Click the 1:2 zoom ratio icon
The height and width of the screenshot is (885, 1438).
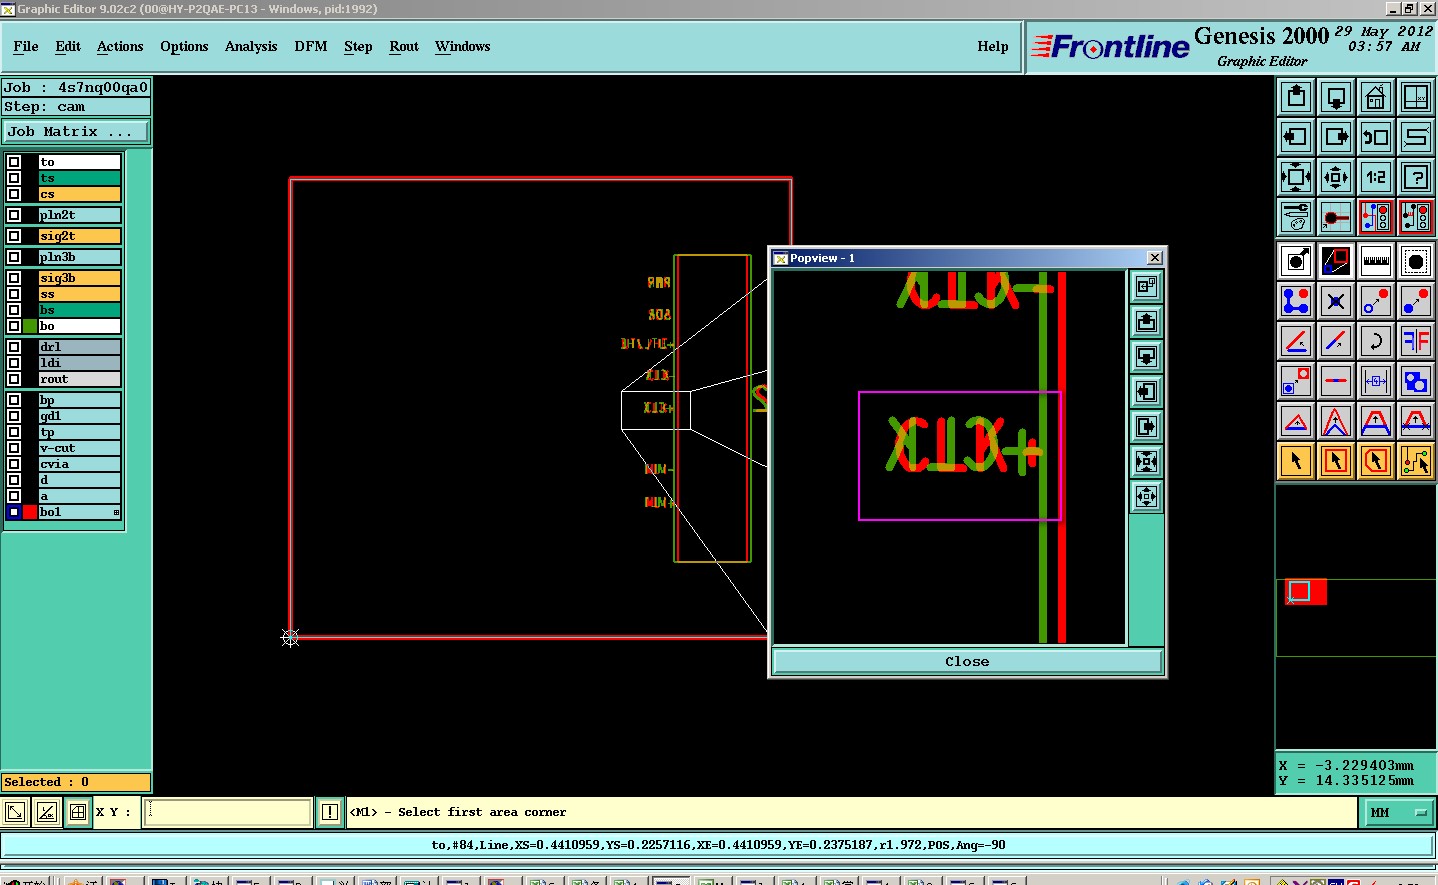click(1376, 177)
